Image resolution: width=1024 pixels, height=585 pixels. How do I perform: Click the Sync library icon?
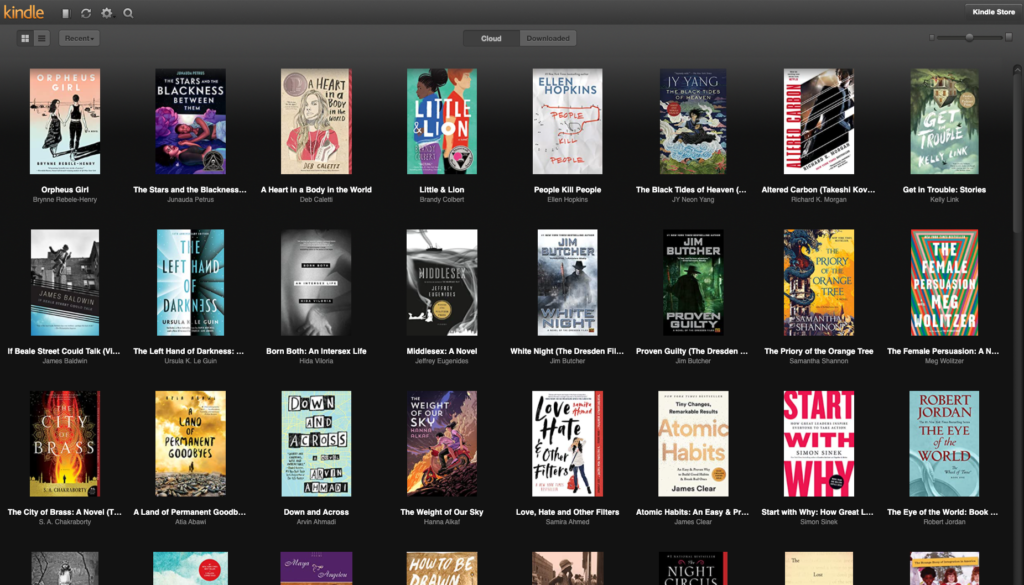86,13
